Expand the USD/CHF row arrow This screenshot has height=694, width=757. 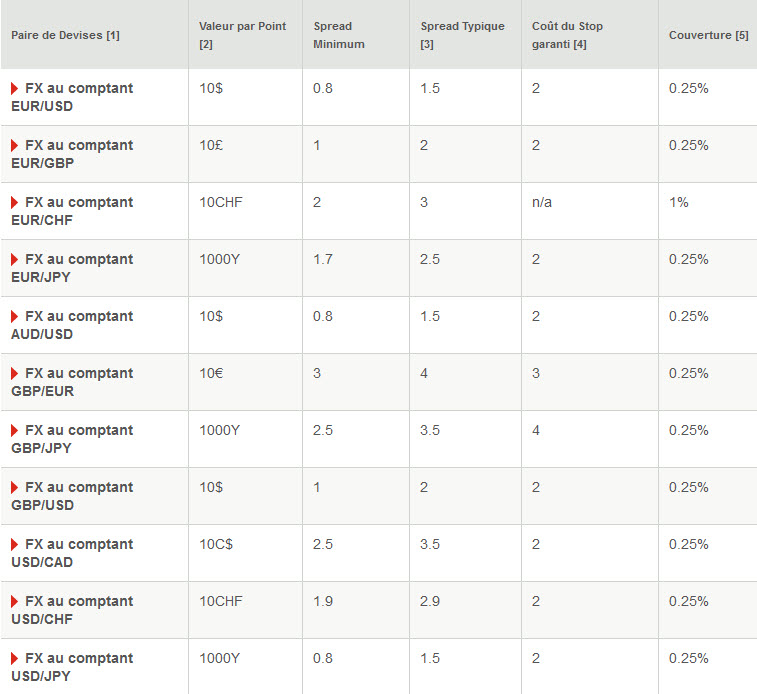point(15,602)
